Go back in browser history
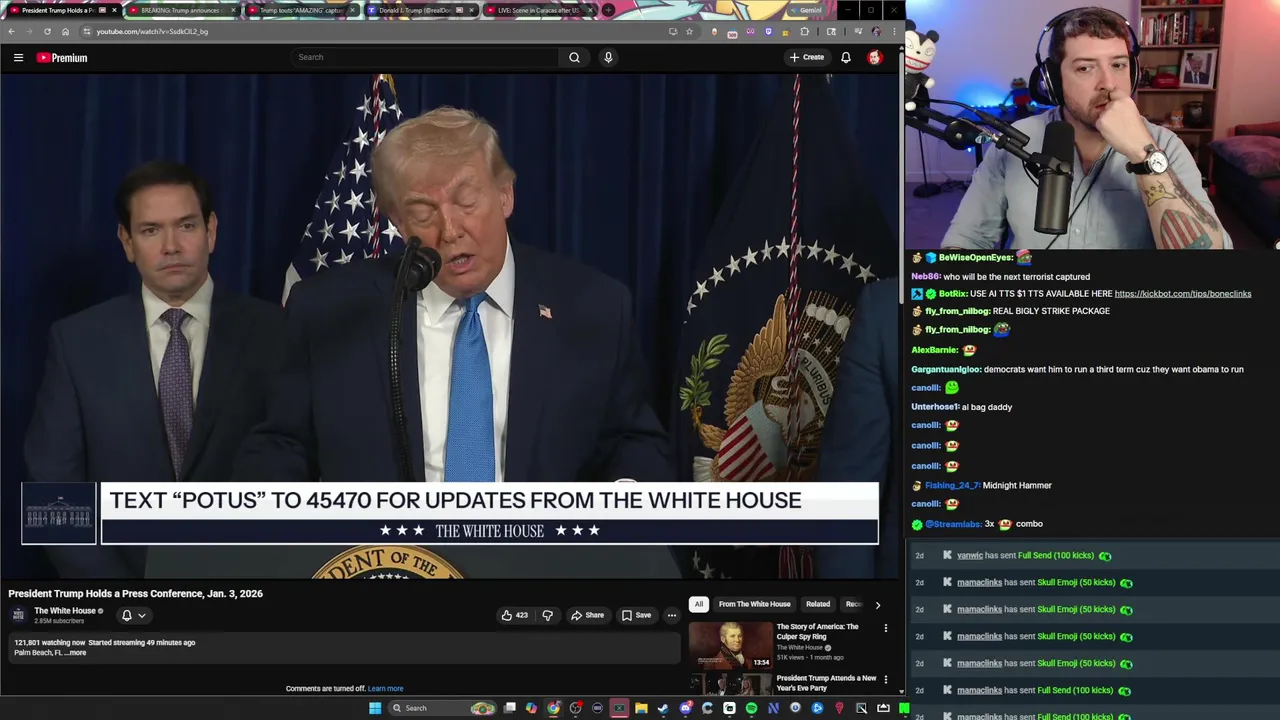 11,31
